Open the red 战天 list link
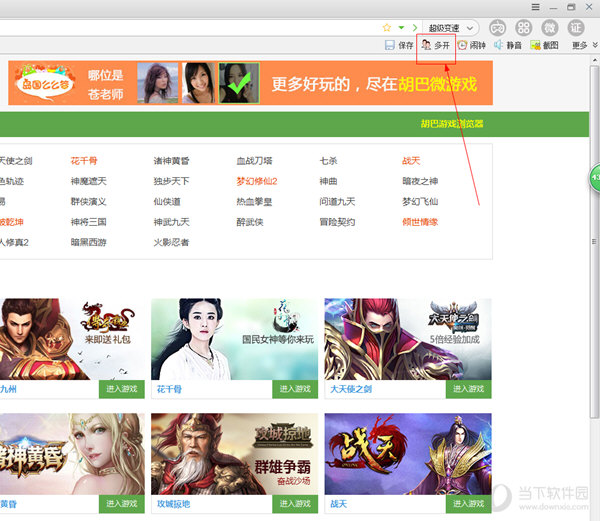Image resolution: width=600 pixels, height=521 pixels. click(x=411, y=161)
